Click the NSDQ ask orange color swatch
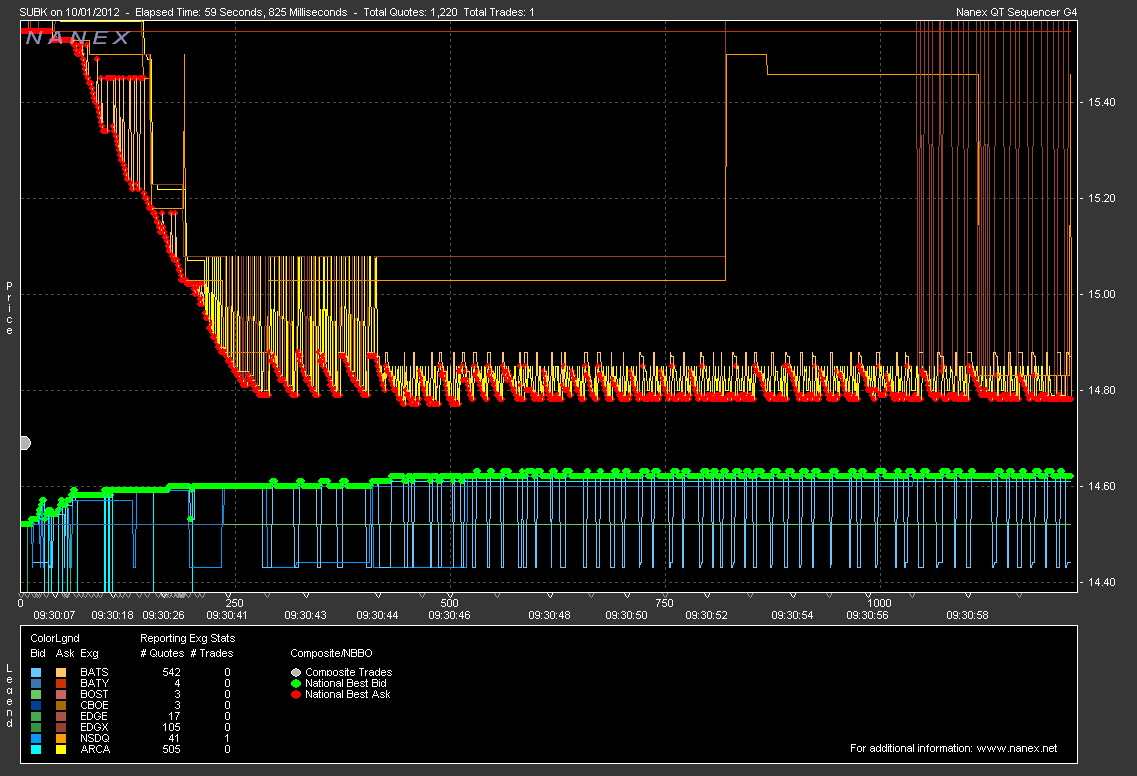Image resolution: width=1137 pixels, height=776 pixels. tap(62, 738)
